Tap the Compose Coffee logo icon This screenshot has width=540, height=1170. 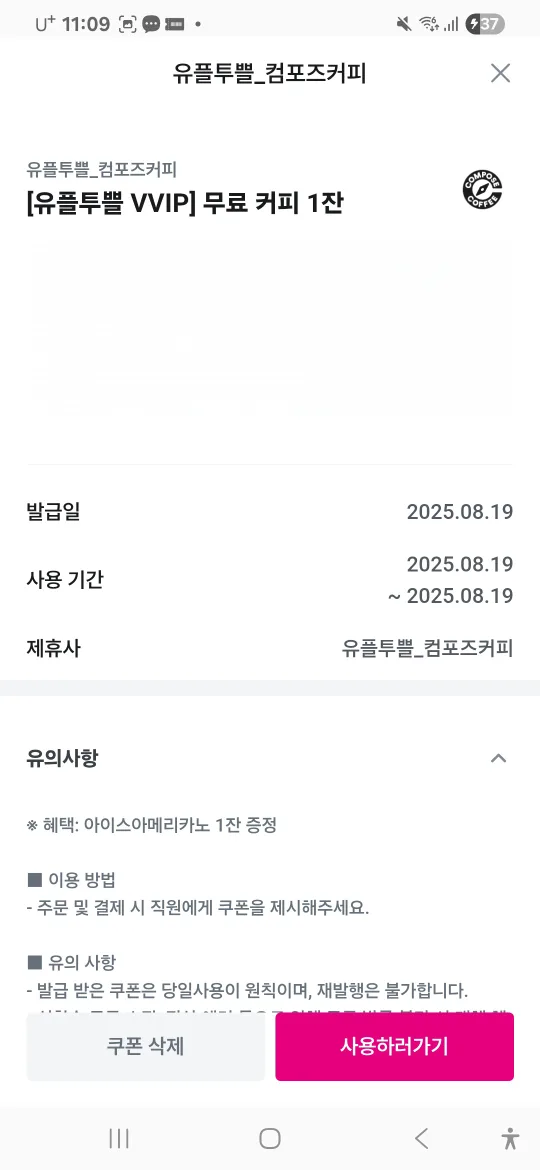pyautogui.click(x=483, y=190)
